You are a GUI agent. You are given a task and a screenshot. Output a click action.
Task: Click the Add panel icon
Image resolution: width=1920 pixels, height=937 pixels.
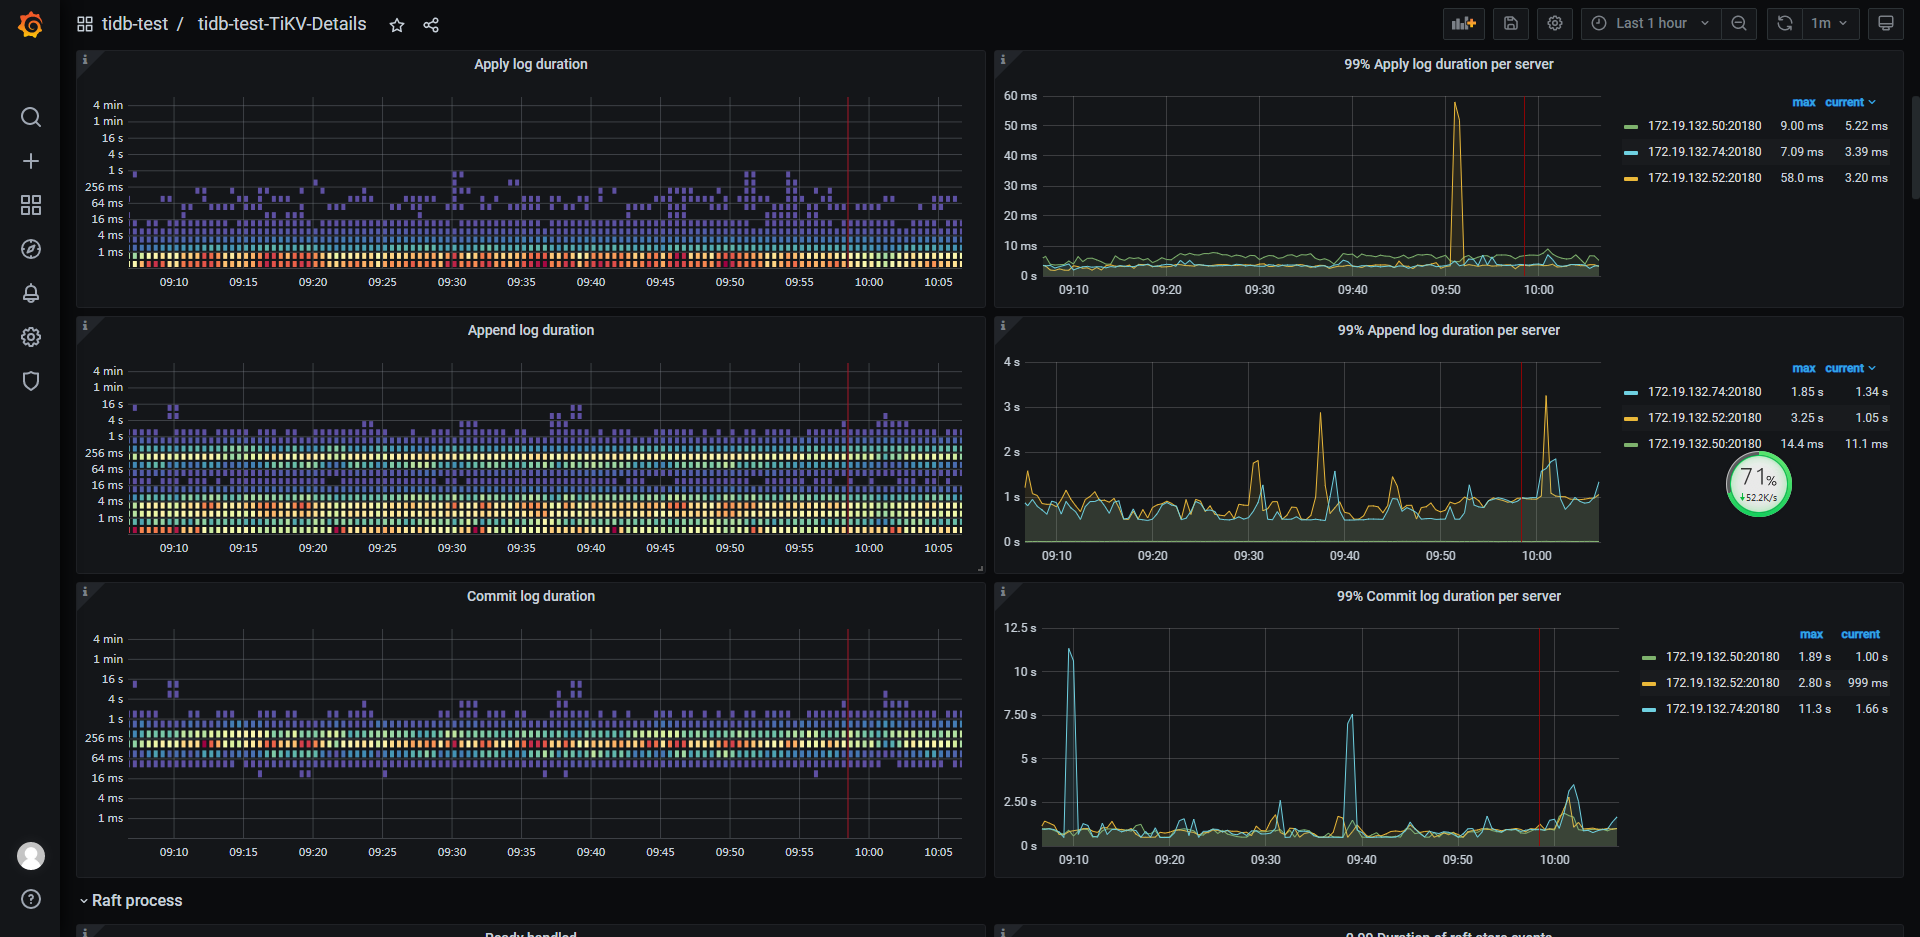[x=1463, y=23]
